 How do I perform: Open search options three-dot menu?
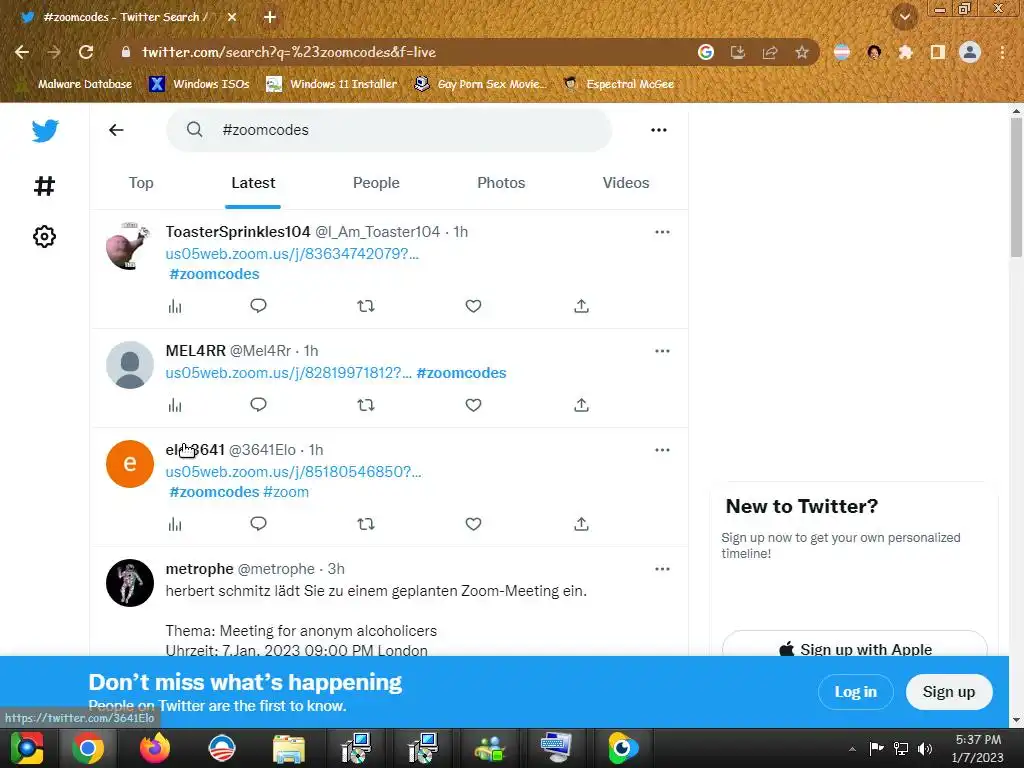[x=659, y=130]
